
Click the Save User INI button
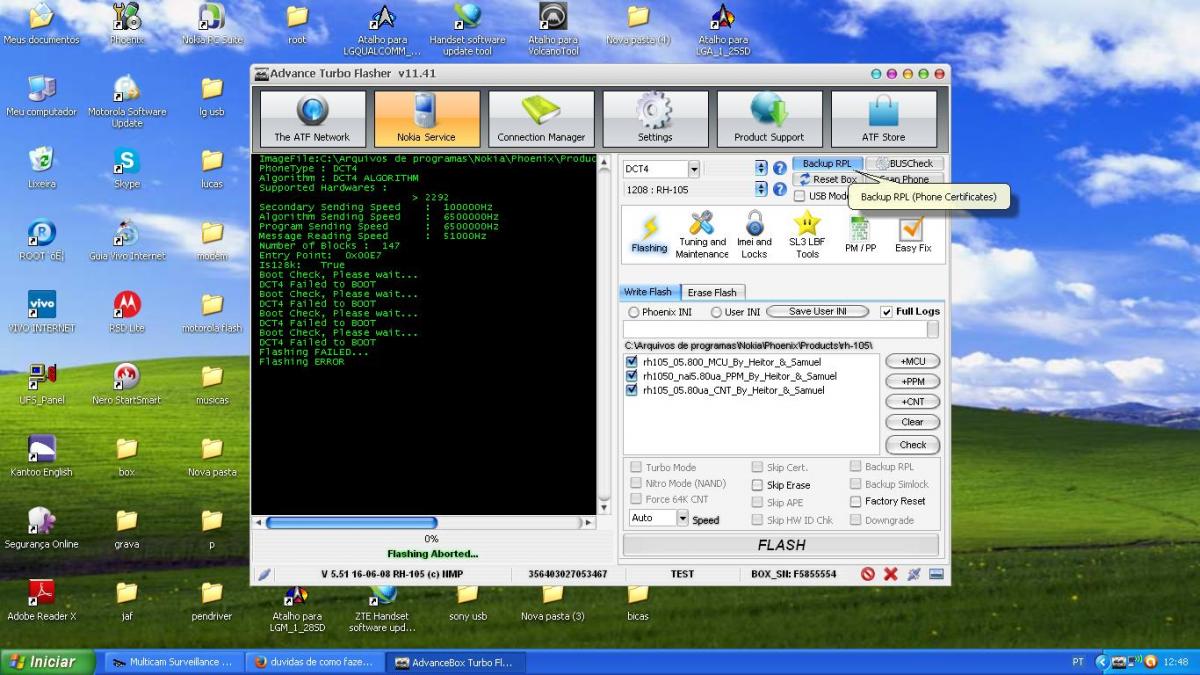click(818, 312)
